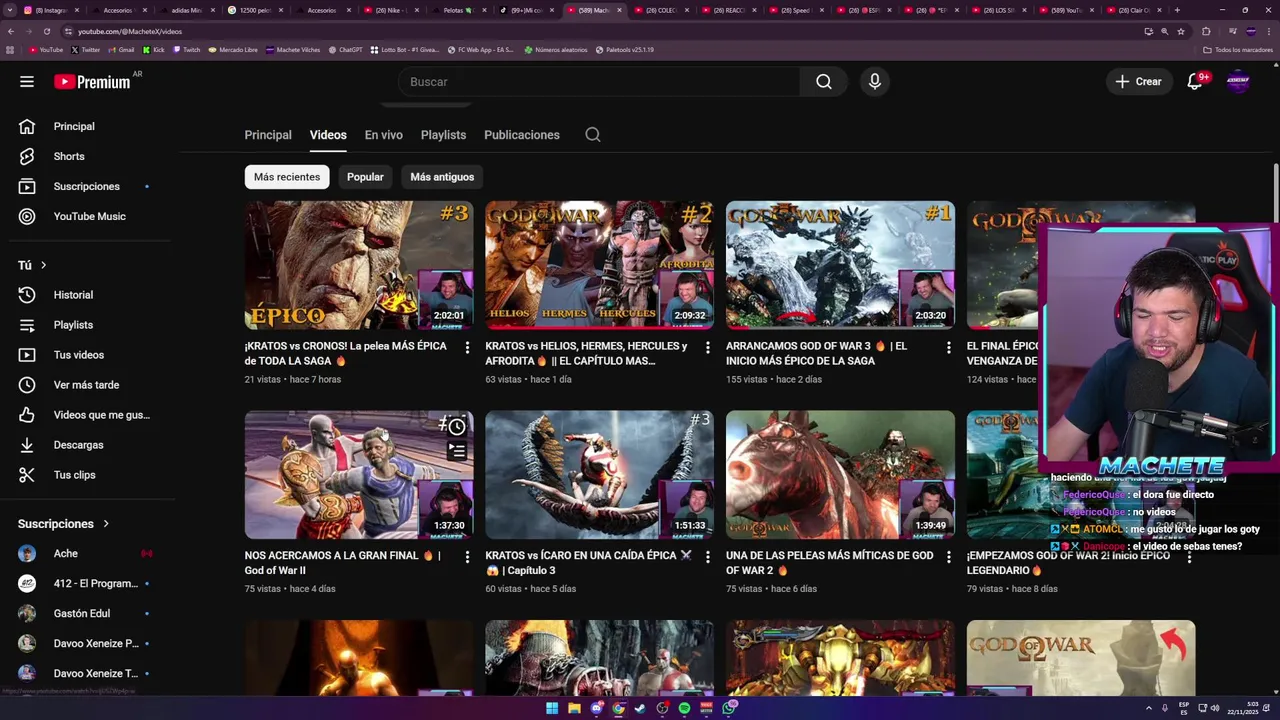The height and width of the screenshot is (720, 1280).
Task: Open options for KRATOS vs CRONOS video
Action: coord(467,347)
